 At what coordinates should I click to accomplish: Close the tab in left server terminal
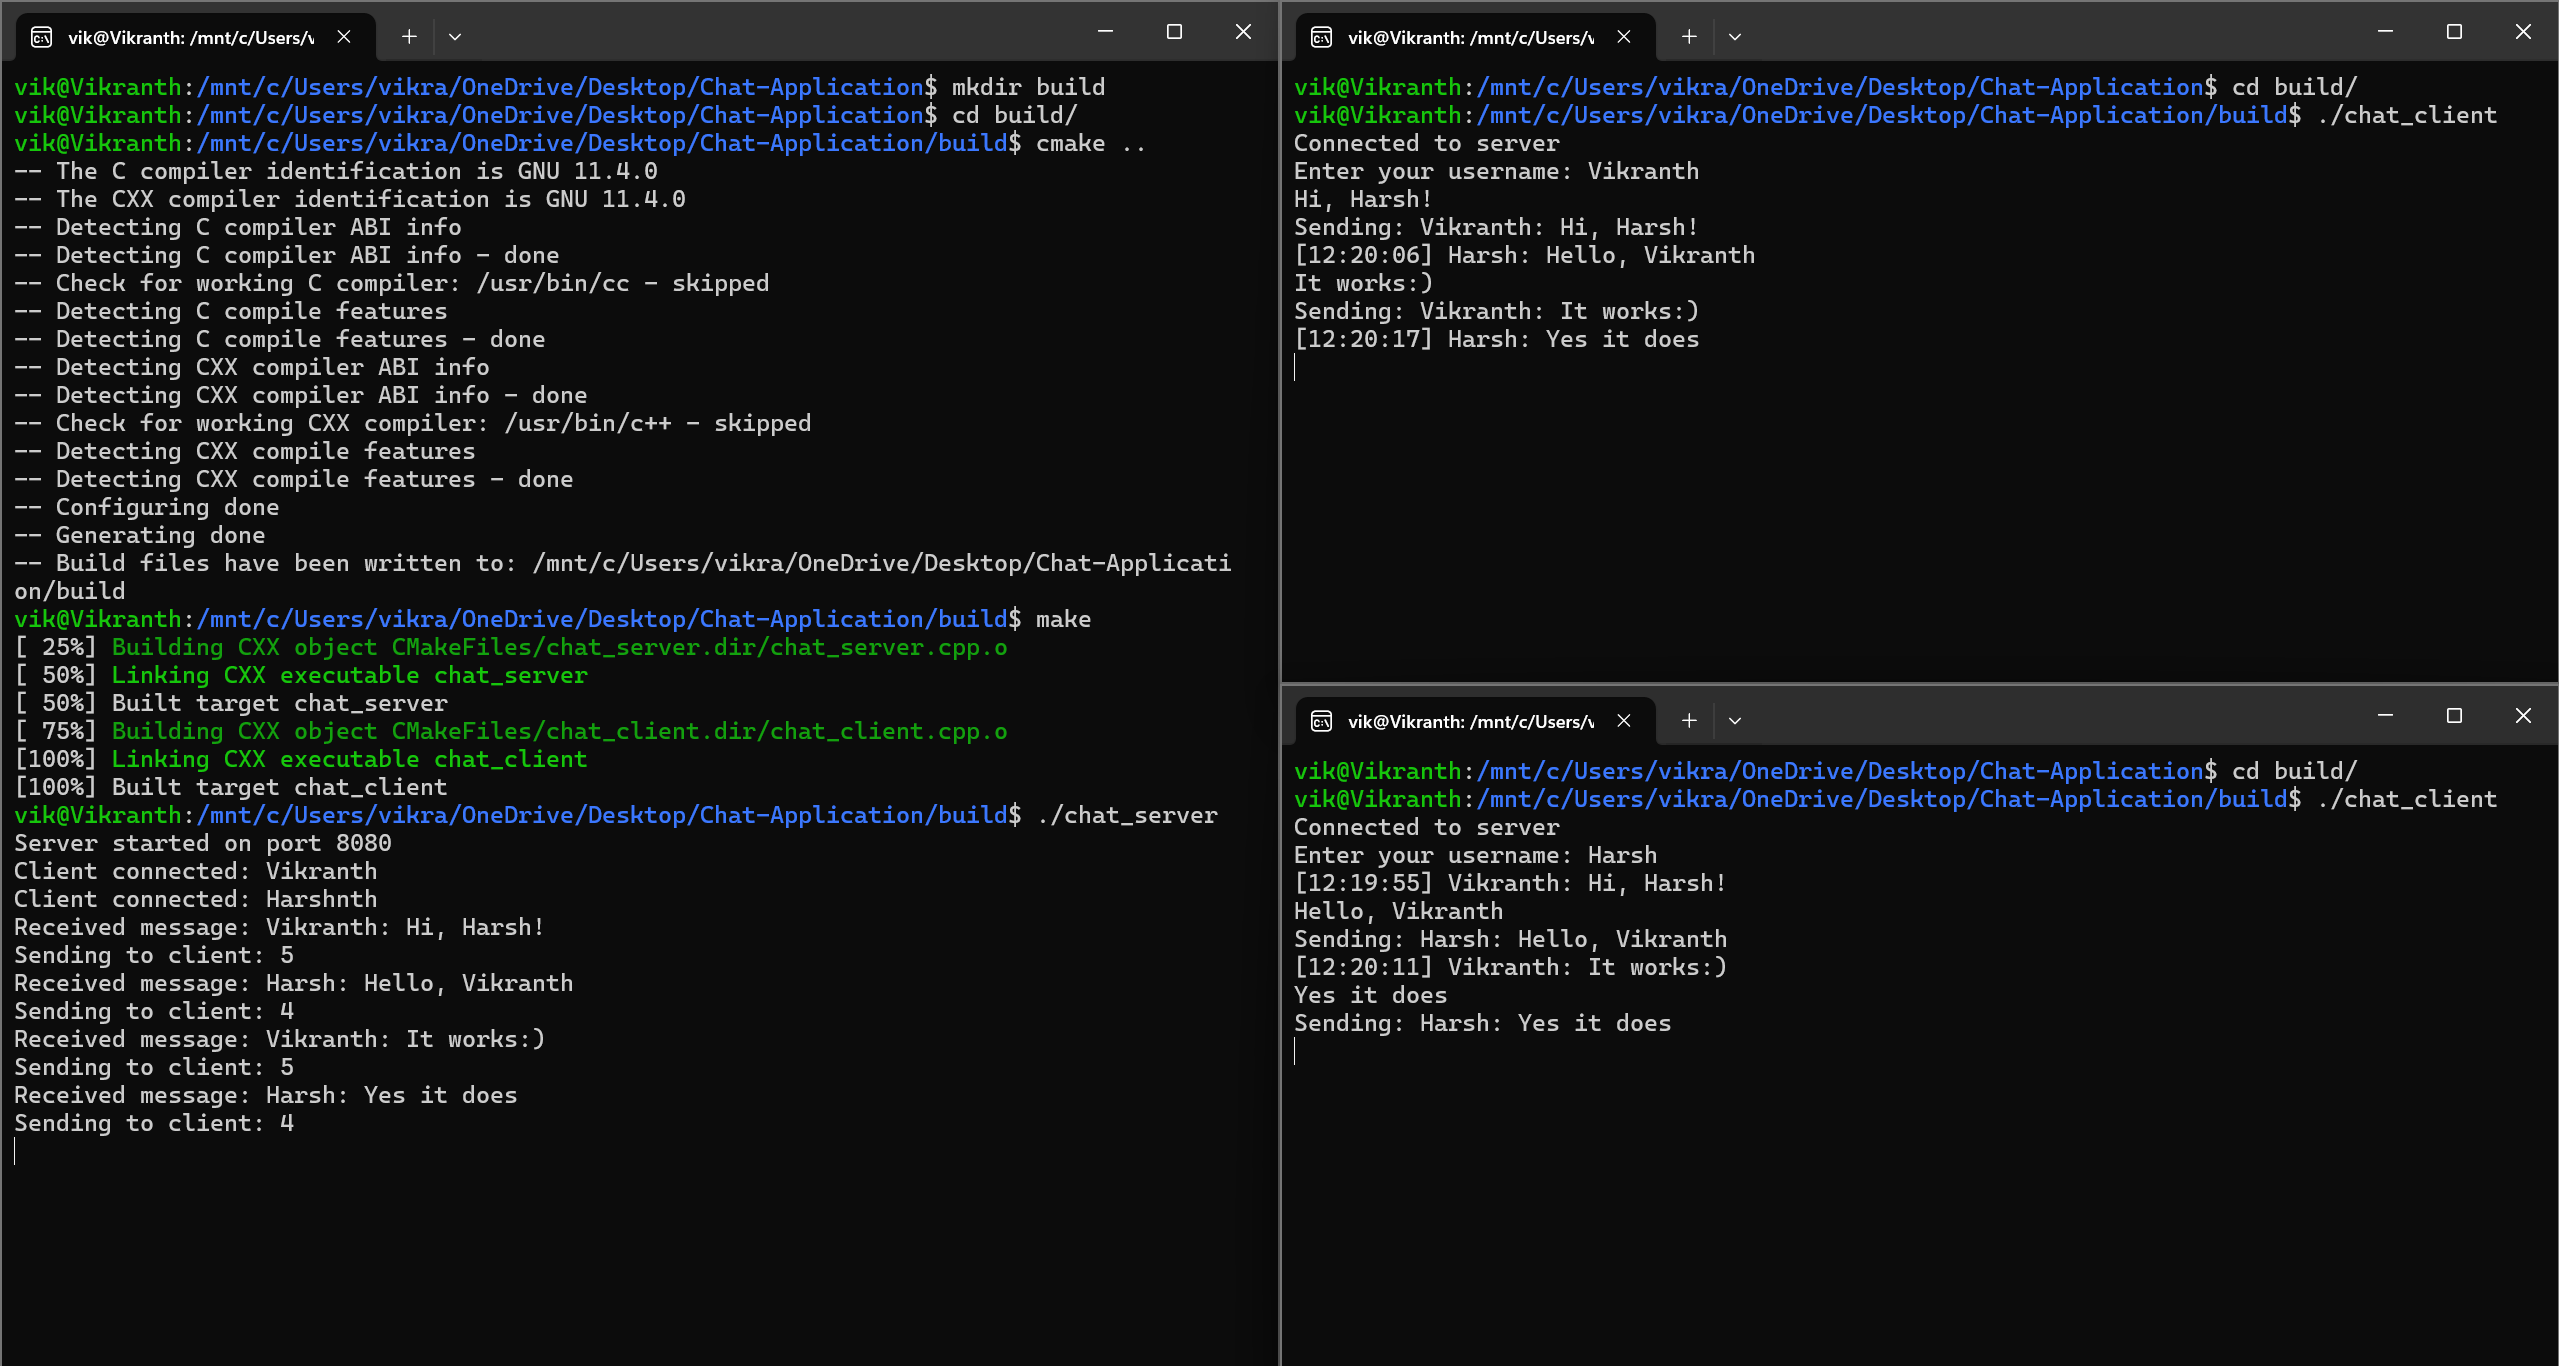(344, 37)
